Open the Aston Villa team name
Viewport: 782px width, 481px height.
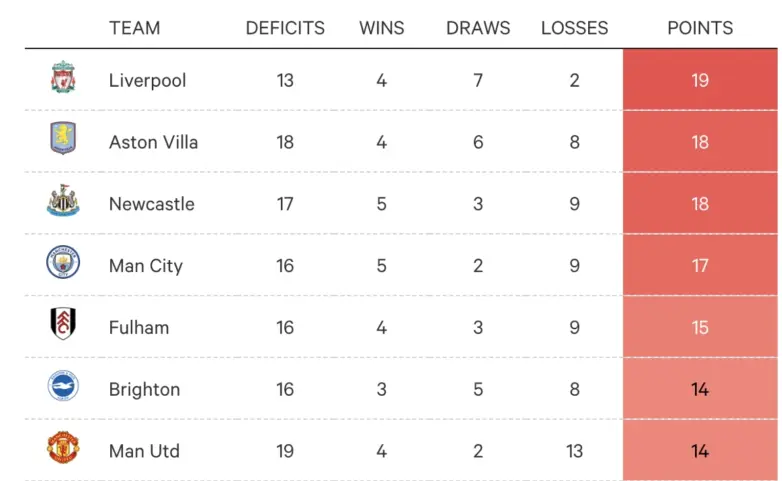point(153,142)
